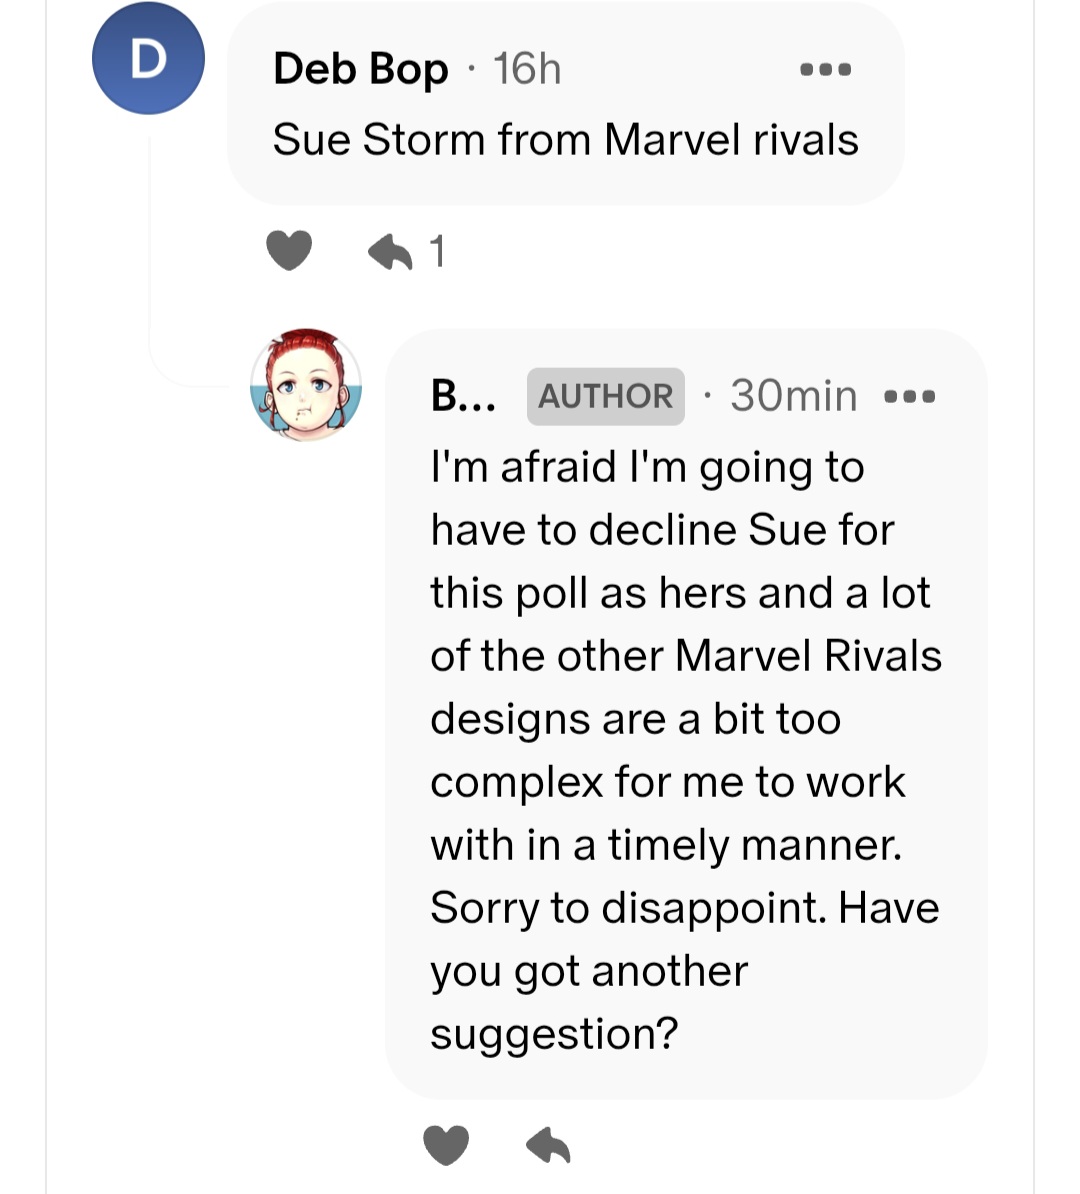This screenshot has width=1080, height=1194.
Task: Click the "Marvel Rivals" words in author's reply
Action: pos(808,656)
